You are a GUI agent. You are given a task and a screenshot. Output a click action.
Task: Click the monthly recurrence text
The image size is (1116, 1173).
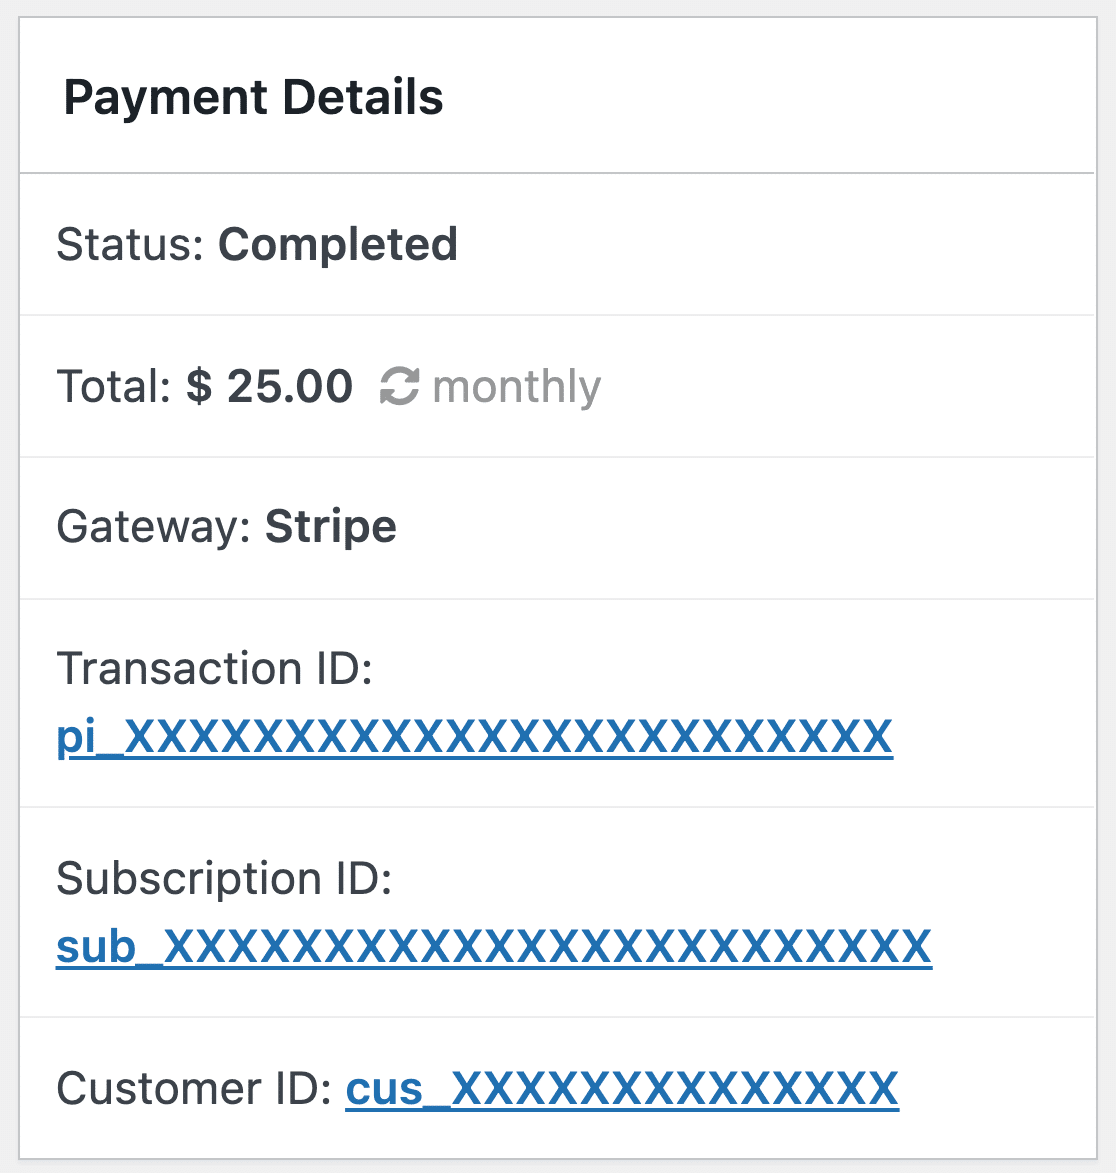[x=517, y=388]
